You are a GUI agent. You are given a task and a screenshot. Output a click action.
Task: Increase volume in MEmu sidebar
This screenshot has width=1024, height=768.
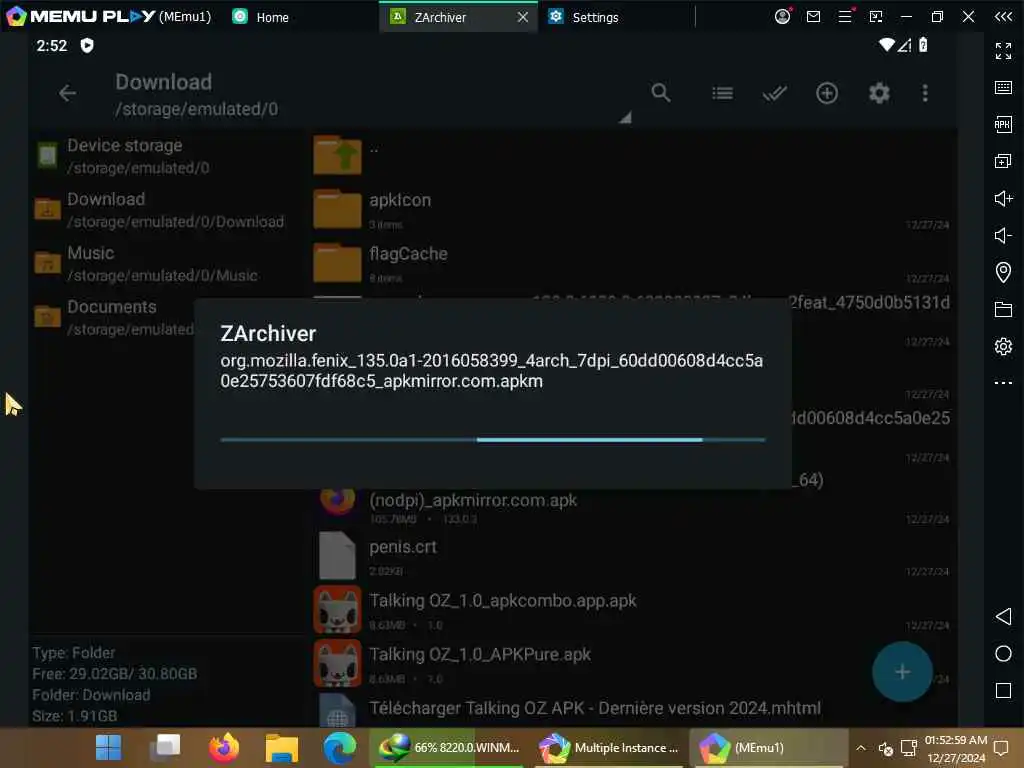tap(1003, 199)
